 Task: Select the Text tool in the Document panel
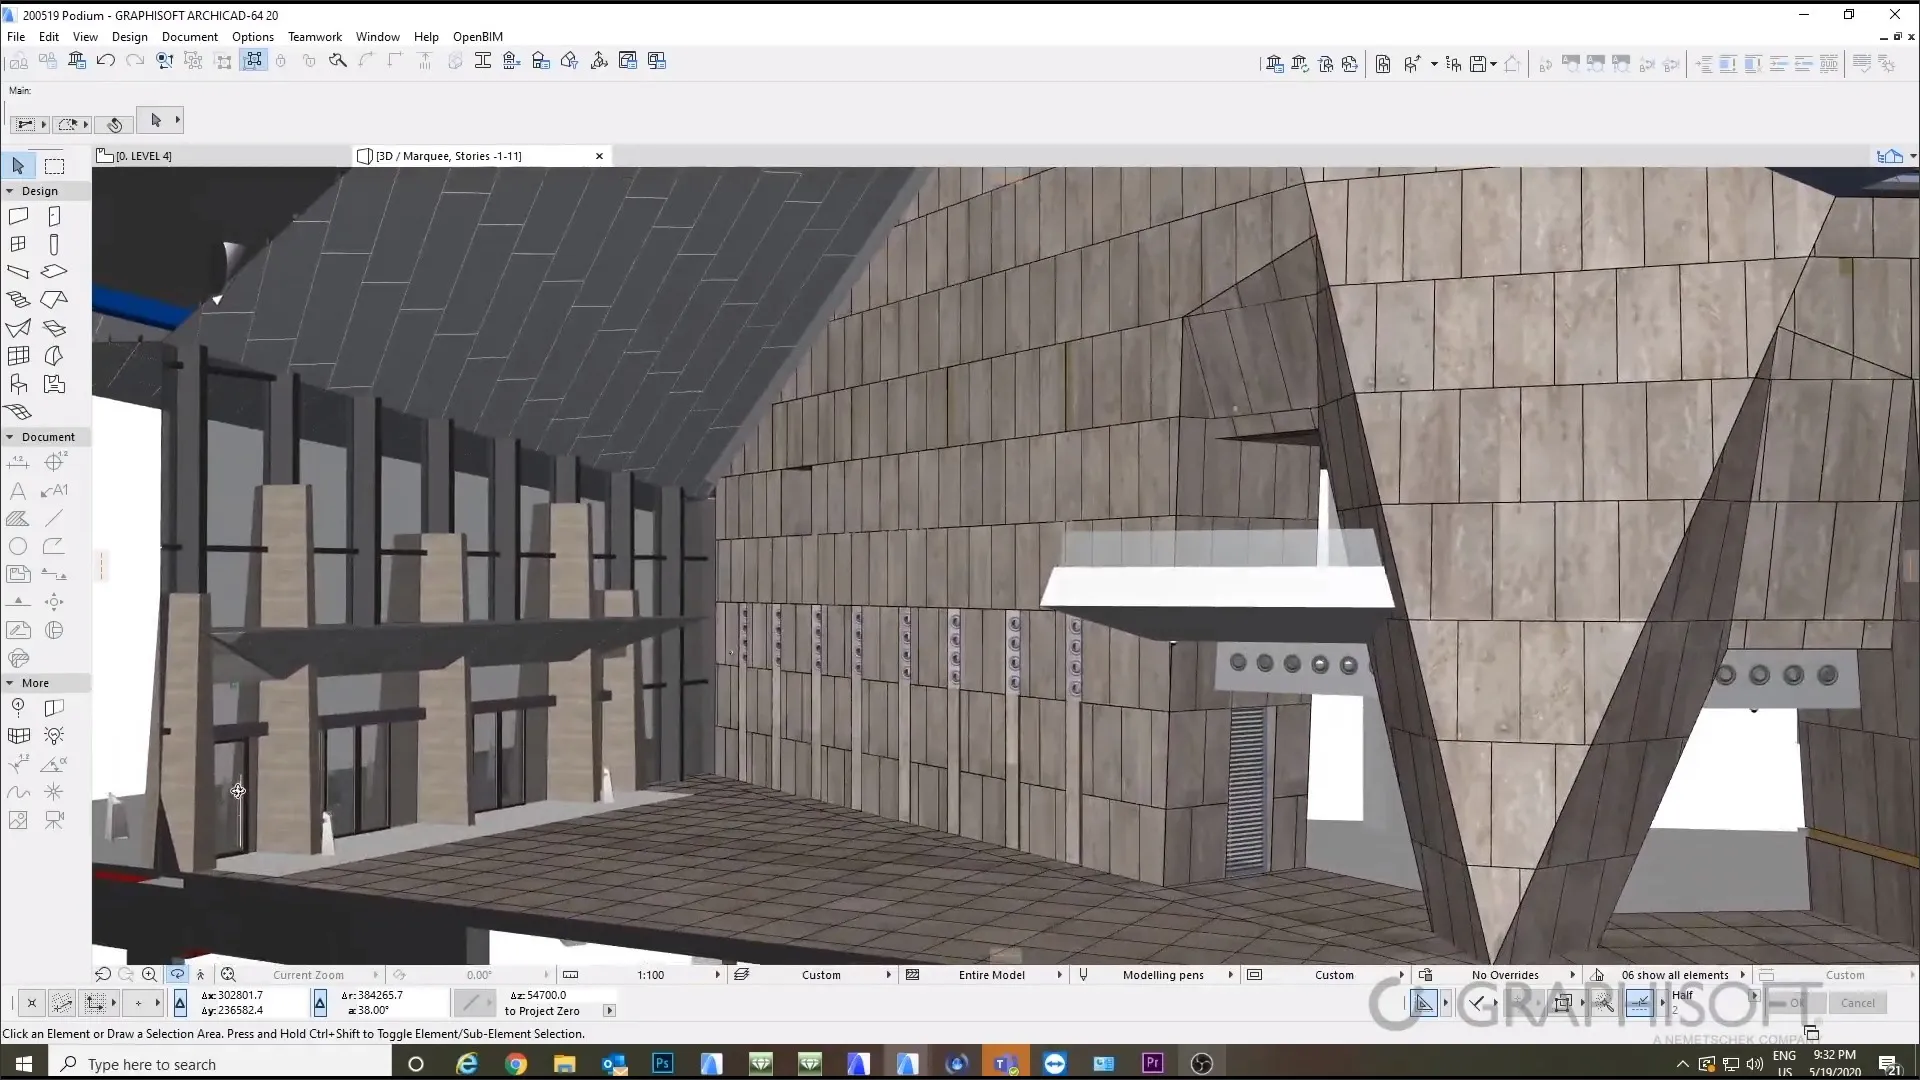click(x=17, y=488)
